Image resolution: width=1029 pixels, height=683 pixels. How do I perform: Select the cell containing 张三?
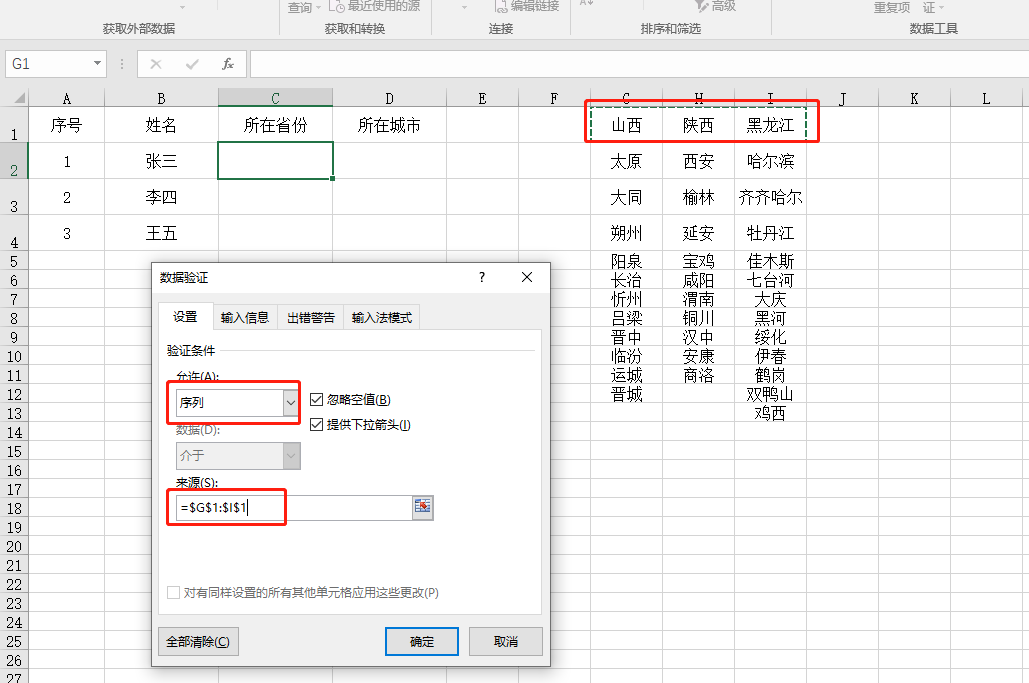161,161
